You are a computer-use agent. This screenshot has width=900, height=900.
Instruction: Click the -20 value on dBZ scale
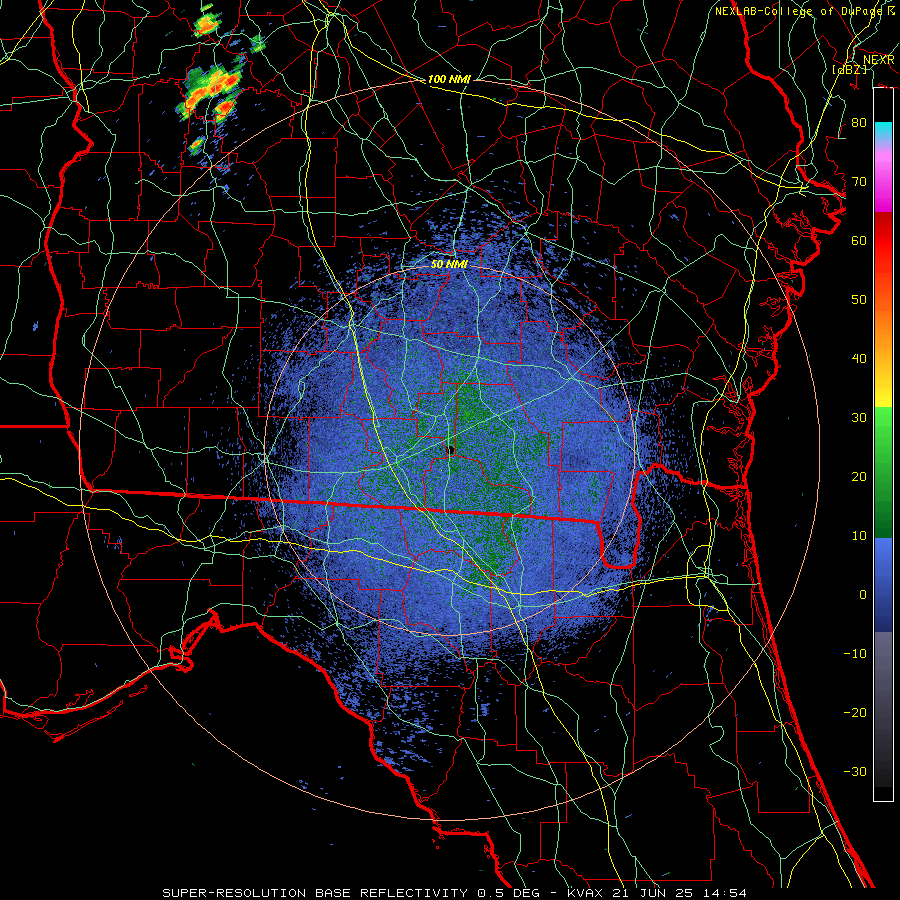[x=855, y=713]
